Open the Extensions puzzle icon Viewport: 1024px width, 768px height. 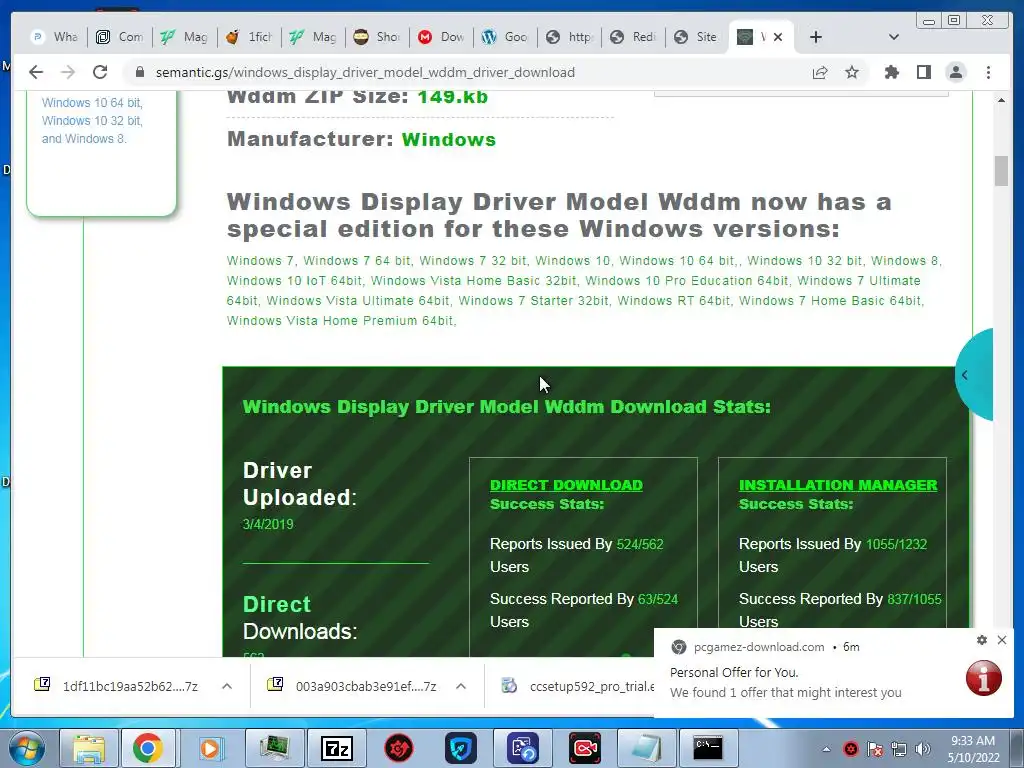(x=891, y=72)
